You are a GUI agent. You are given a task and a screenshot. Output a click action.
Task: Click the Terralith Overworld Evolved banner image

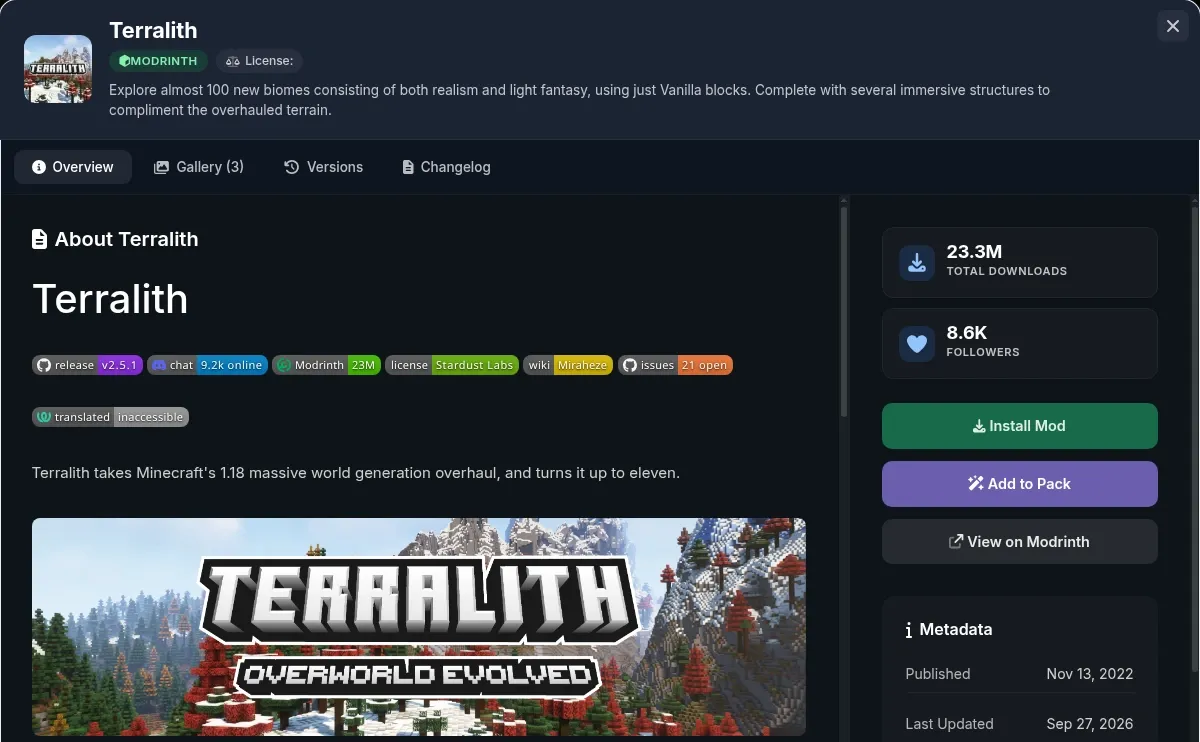(x=419, y=627)
